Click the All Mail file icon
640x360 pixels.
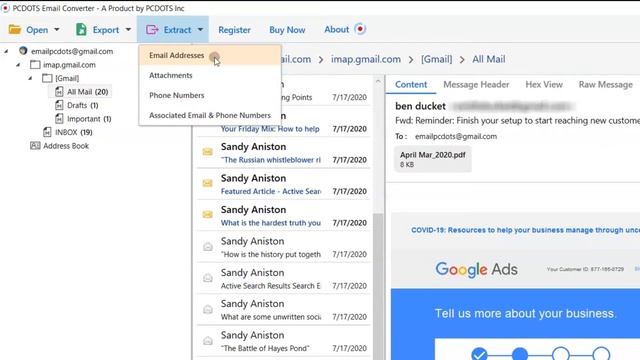point(59,91)
